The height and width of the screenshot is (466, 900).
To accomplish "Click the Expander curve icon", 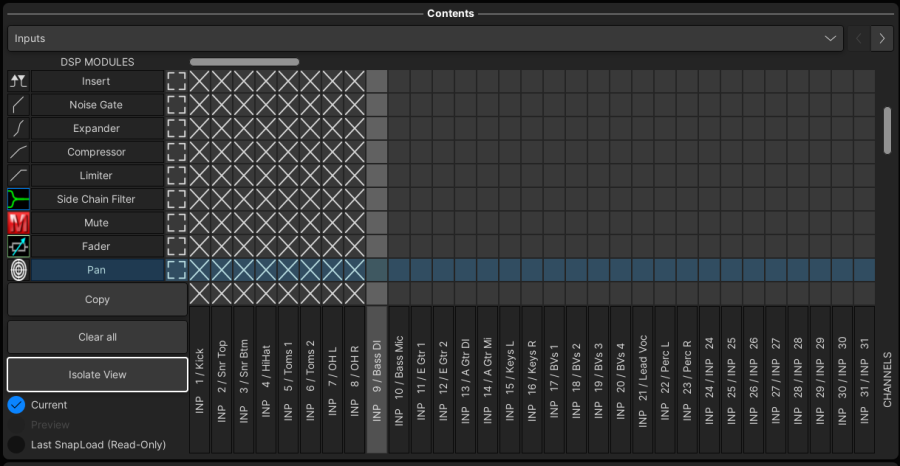I will 18,129.
